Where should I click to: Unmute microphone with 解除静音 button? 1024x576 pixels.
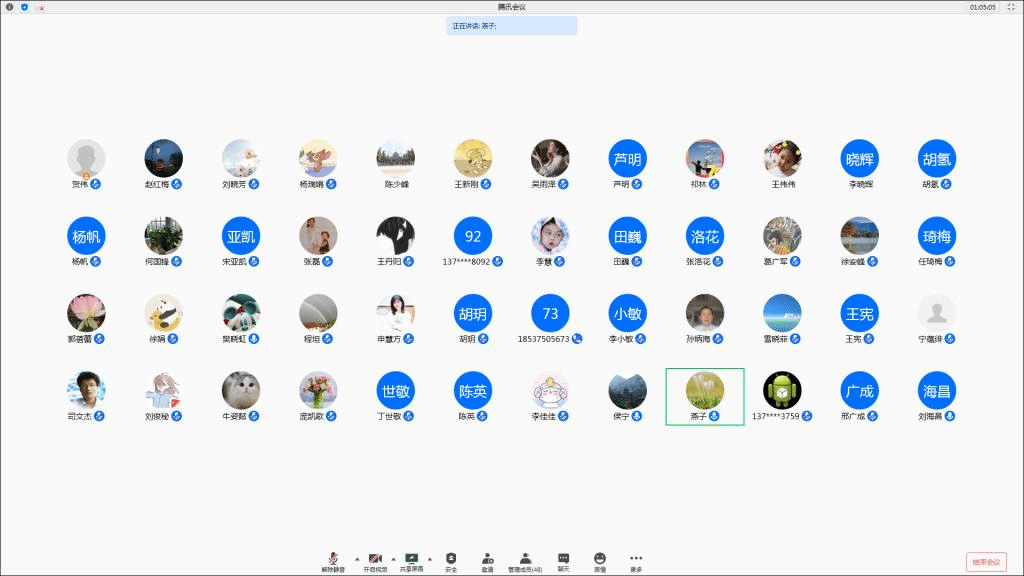point(333,560)
